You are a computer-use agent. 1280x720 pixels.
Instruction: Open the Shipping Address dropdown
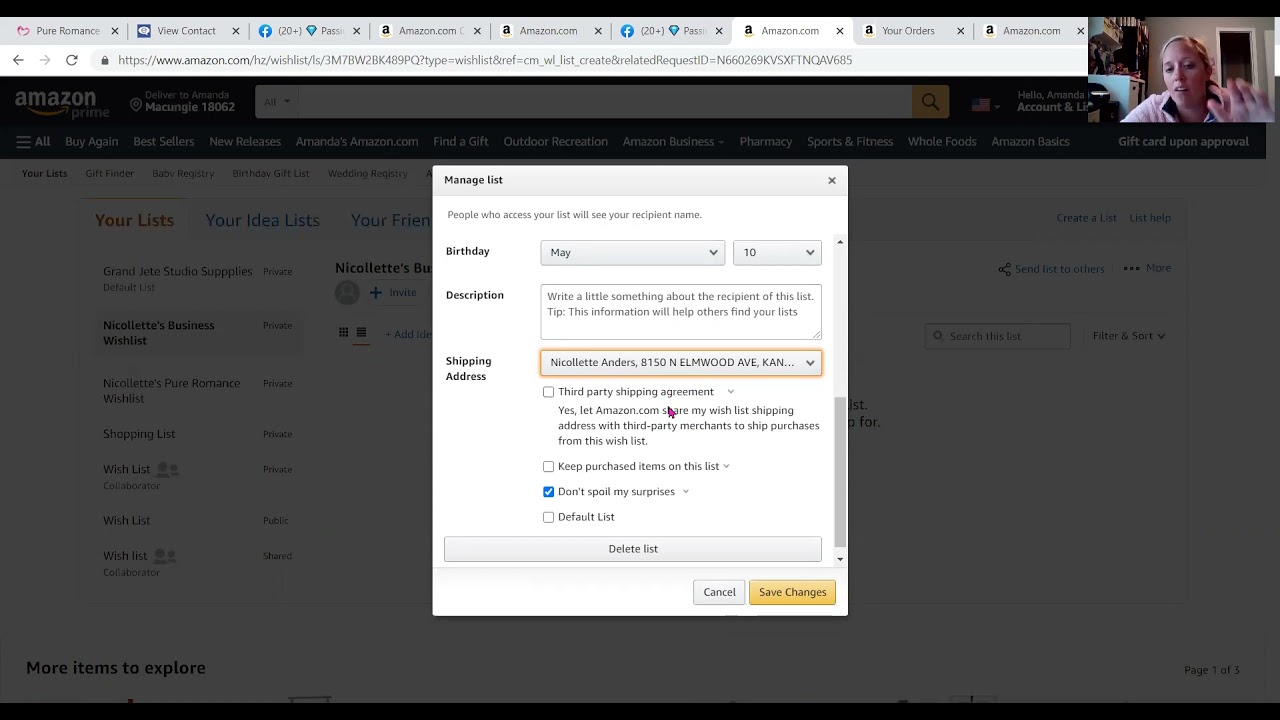[x=681, y=362]
